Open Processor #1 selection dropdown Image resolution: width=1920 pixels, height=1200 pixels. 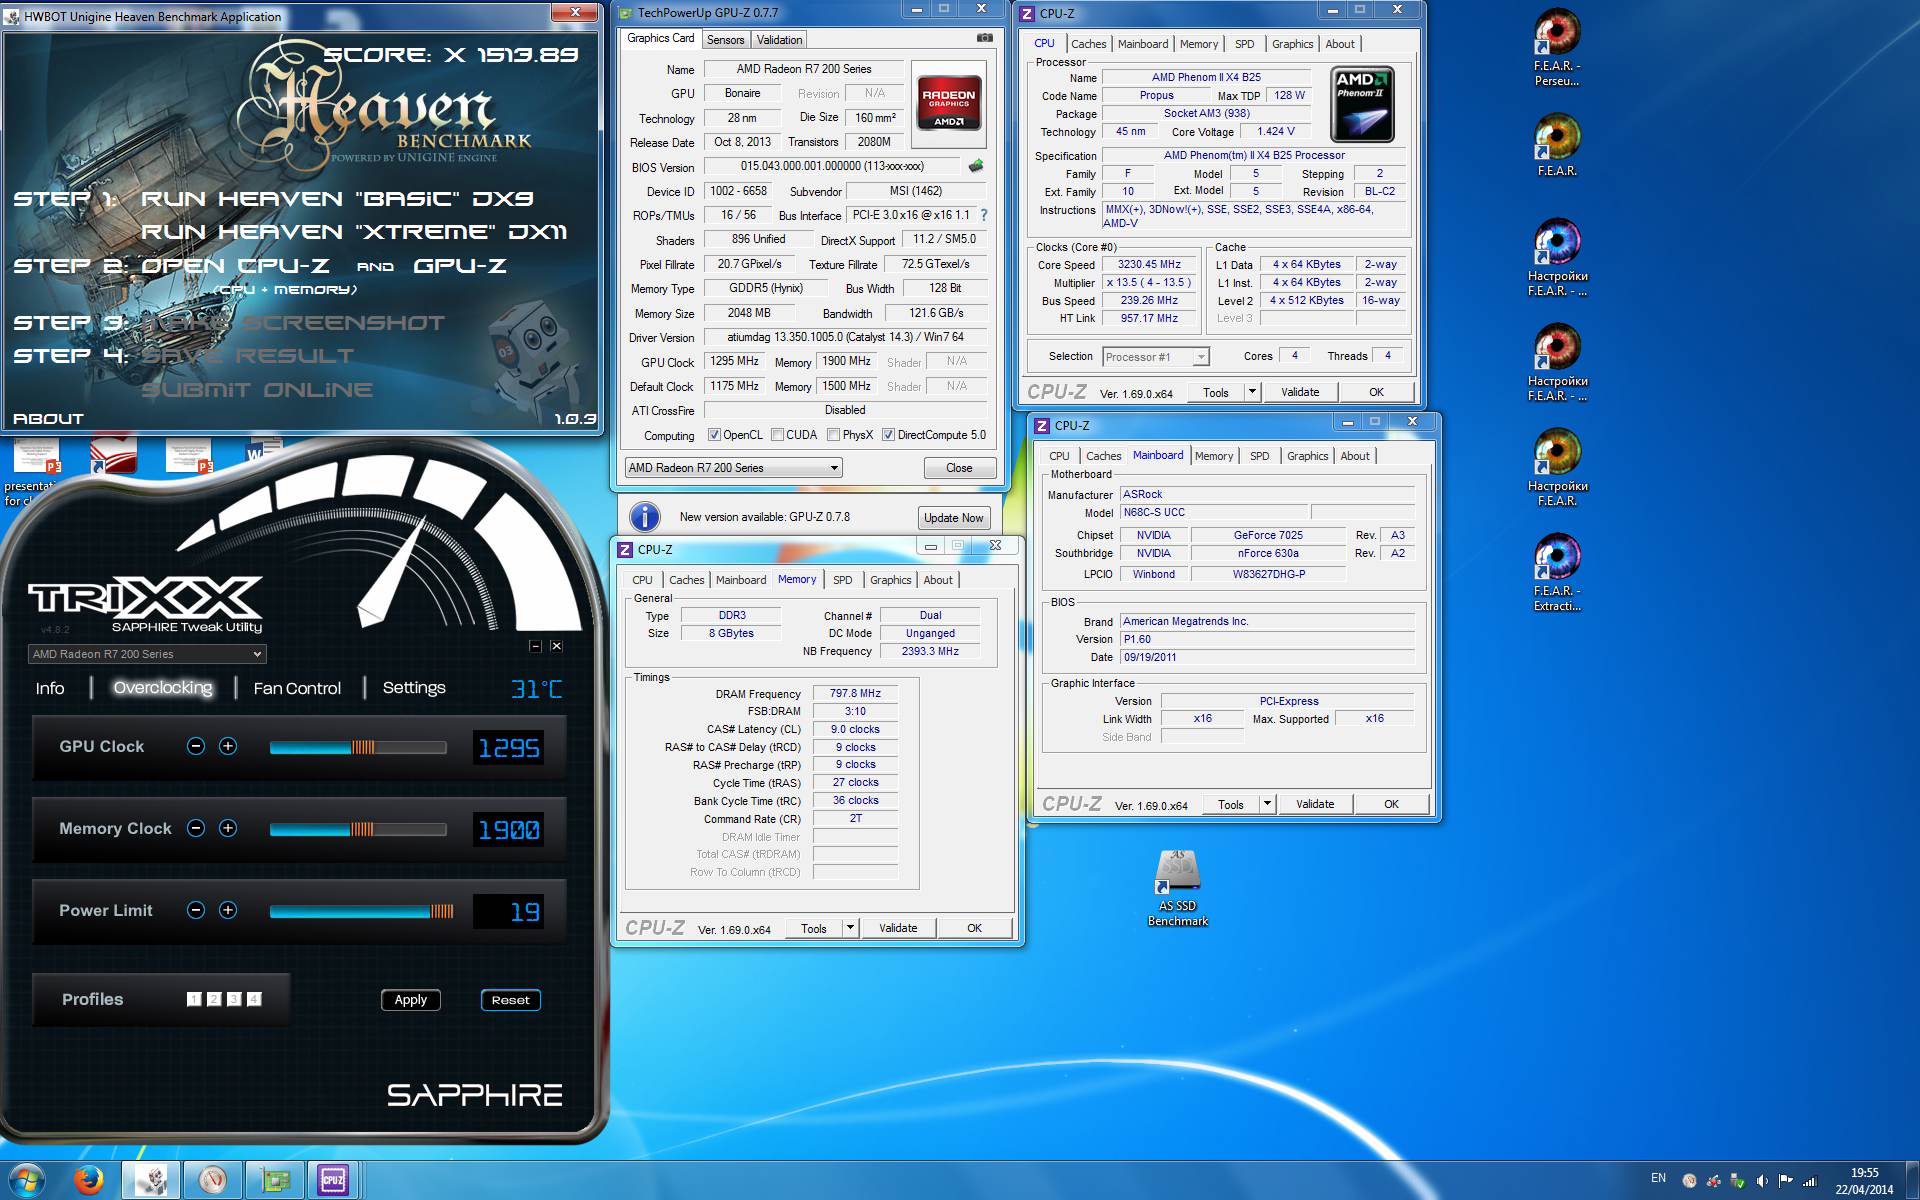click(x=1155, y=357)
